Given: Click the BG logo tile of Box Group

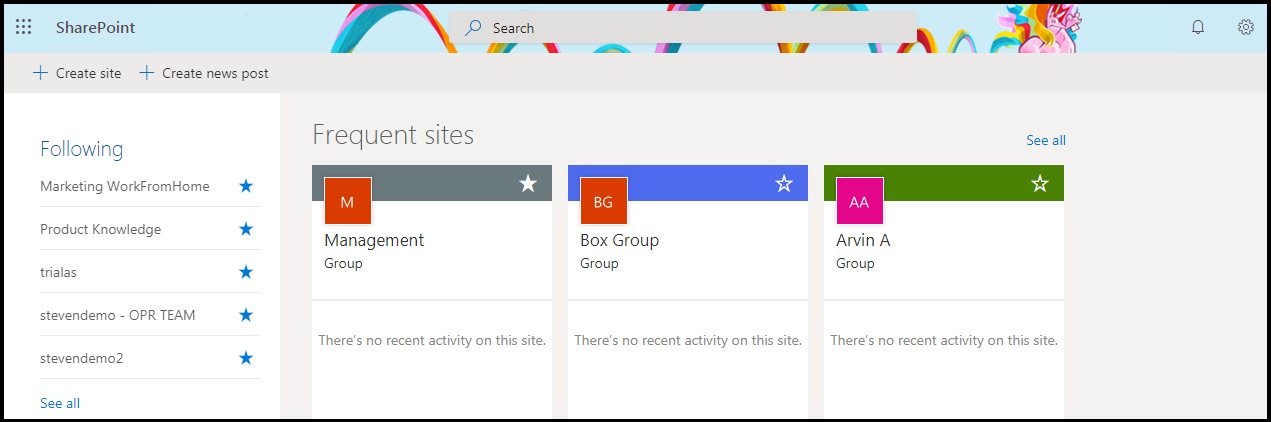Looking at the screenshot, I should click(x=604, y=201).
